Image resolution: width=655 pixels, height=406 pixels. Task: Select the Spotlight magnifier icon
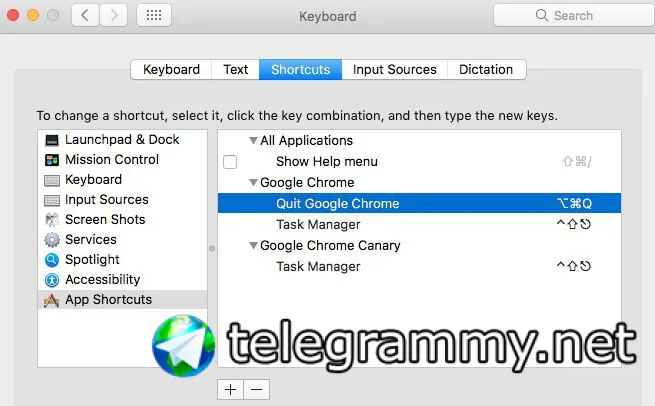(52, 260)
